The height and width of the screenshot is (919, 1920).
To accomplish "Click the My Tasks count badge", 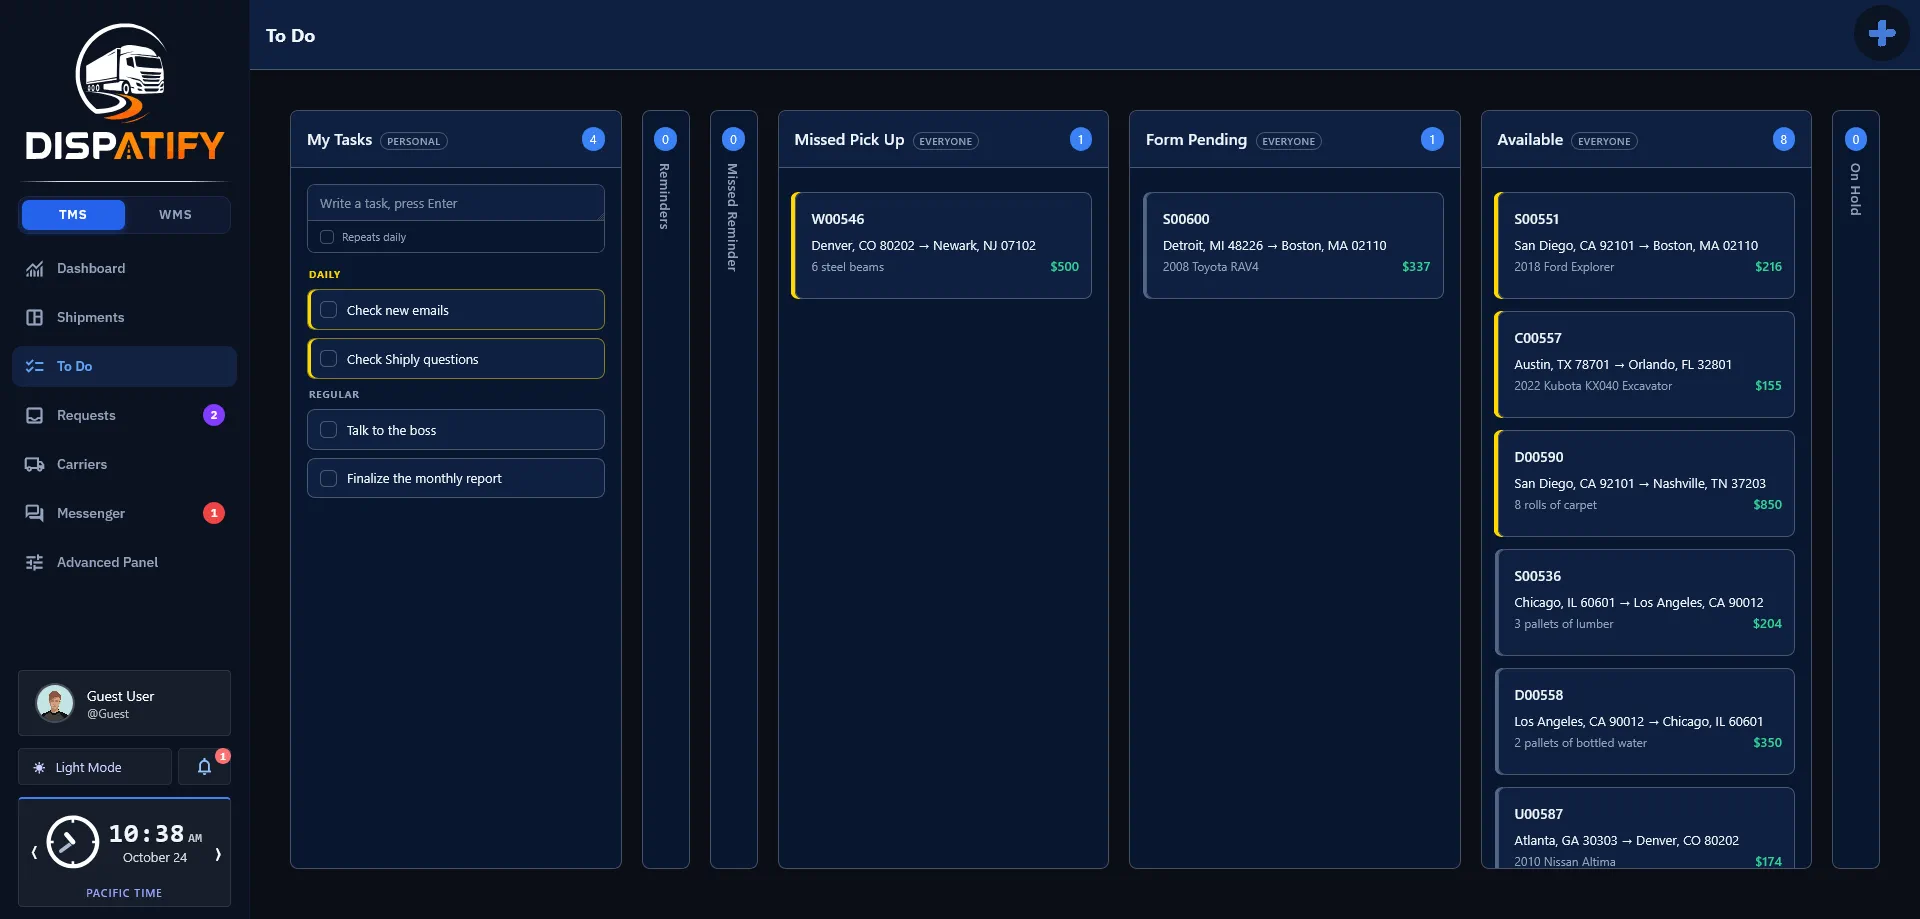I will 593,140.
